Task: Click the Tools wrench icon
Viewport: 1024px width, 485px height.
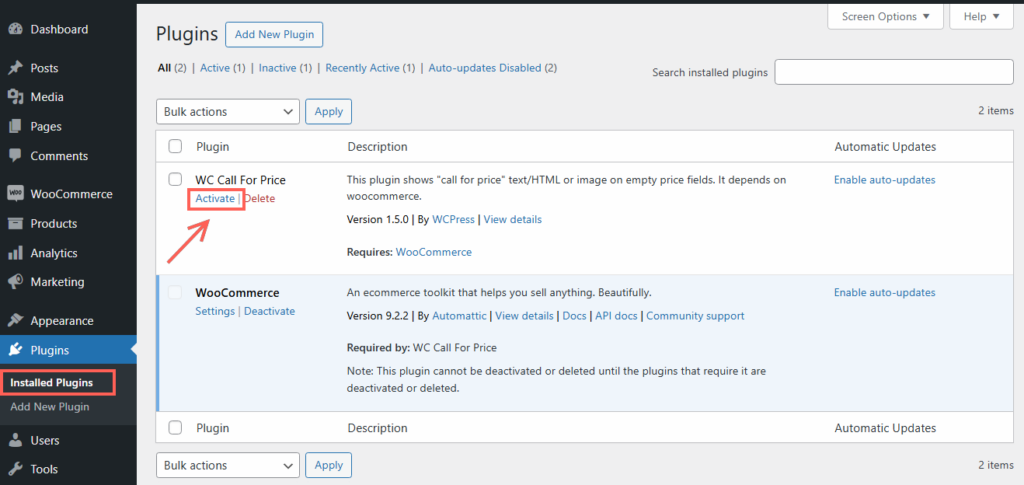Action: coord(15,469)
